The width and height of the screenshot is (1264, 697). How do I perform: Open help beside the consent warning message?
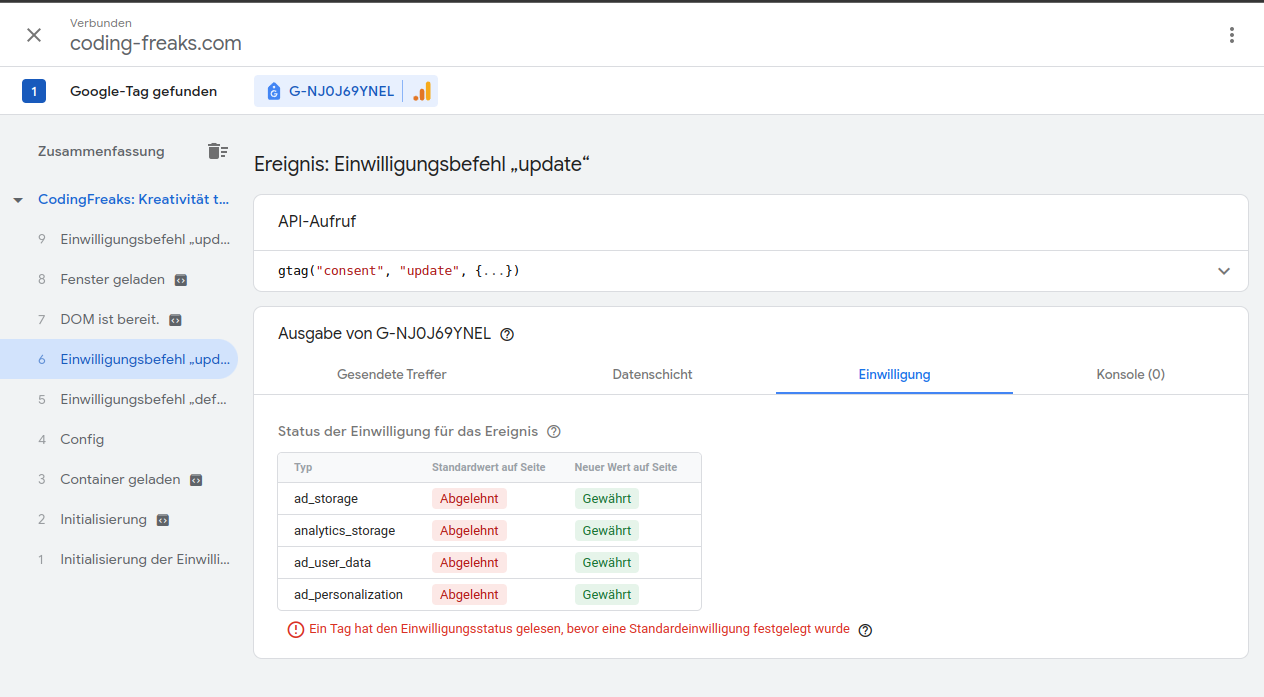click(865, 630)
